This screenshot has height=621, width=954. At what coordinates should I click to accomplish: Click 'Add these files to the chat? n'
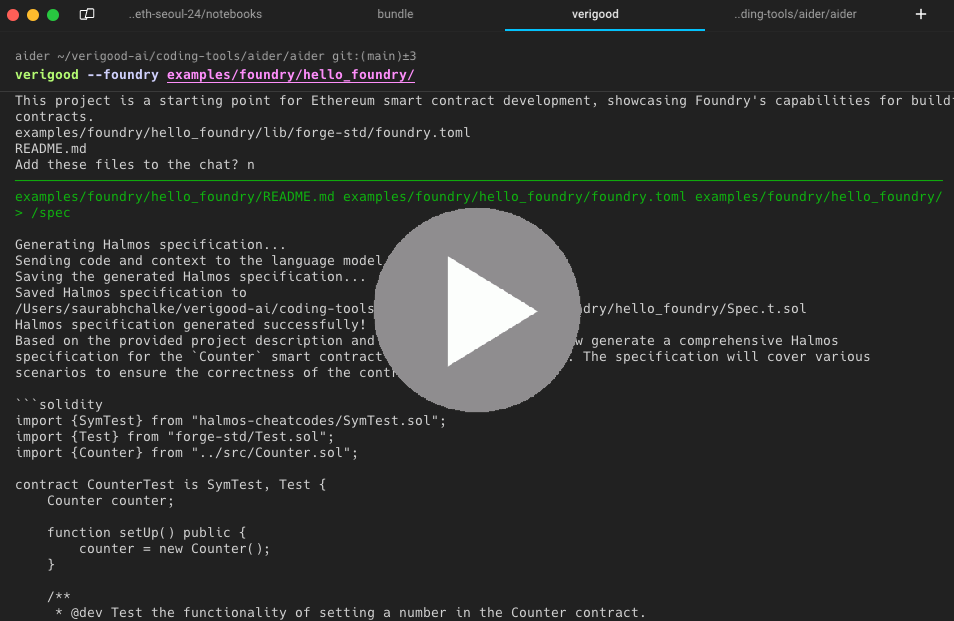pyautogui.click(x=134, y=165)
